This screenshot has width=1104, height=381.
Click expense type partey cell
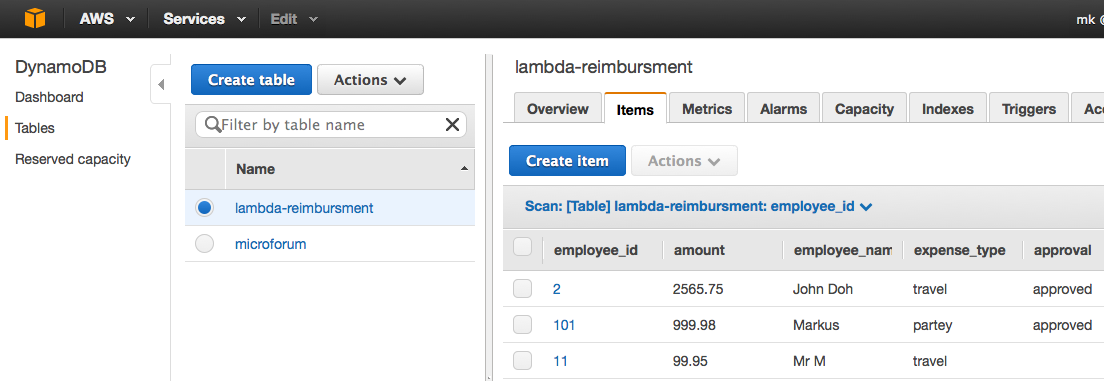click(932, 325)
